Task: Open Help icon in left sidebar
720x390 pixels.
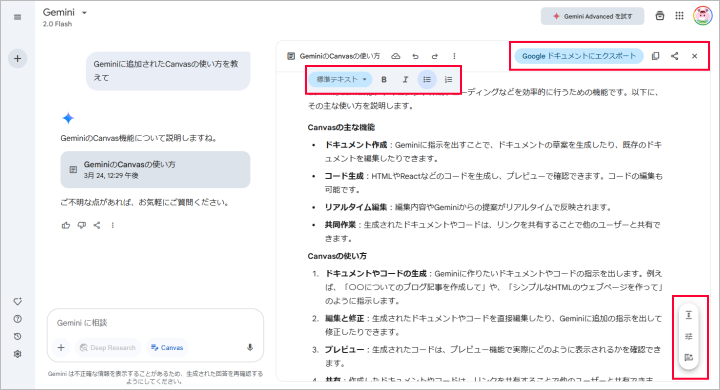Action: pos(17,319)
